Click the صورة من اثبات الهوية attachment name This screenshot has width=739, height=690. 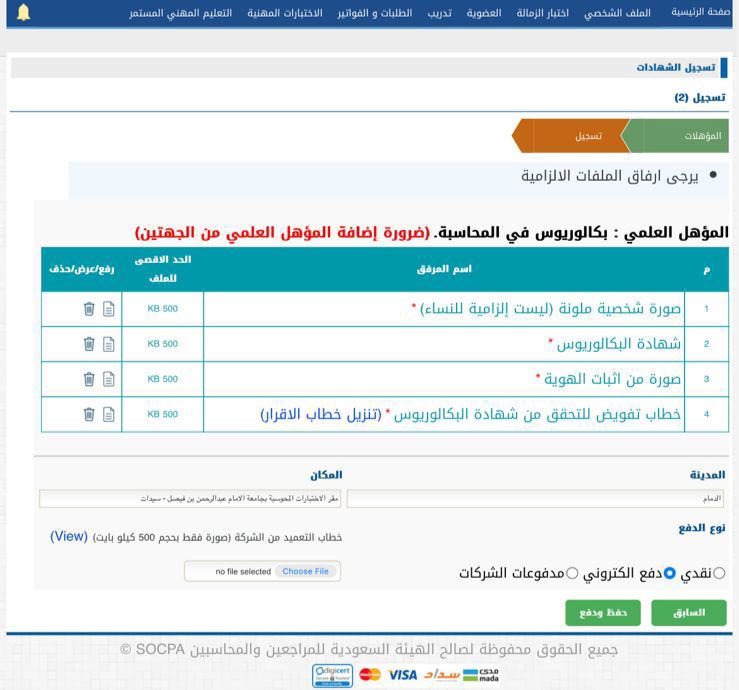613,379
